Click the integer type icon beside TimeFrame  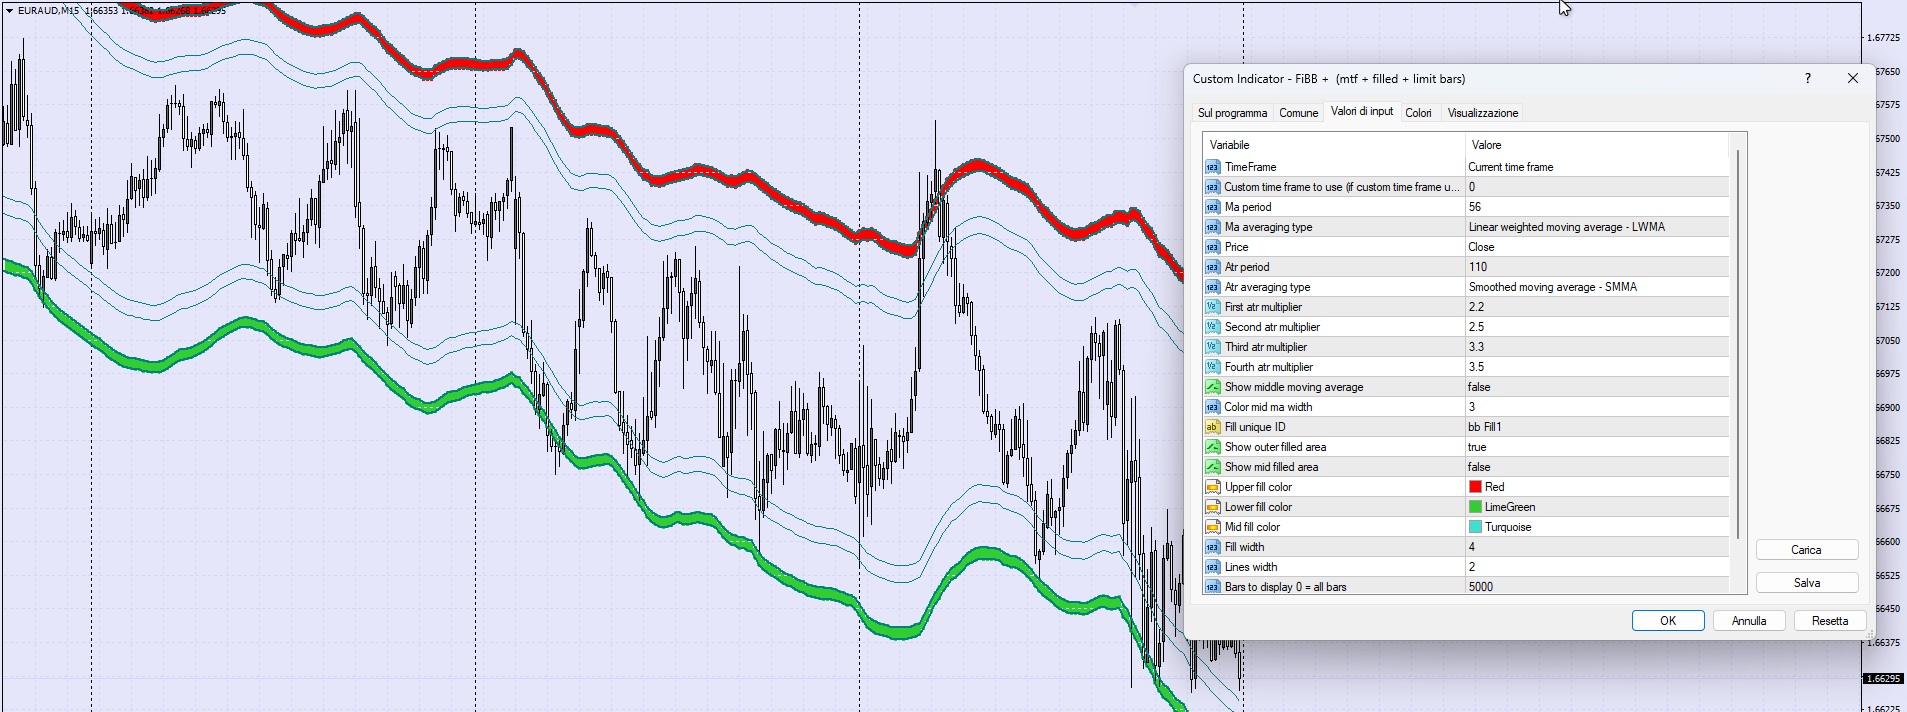(1212, 167)
